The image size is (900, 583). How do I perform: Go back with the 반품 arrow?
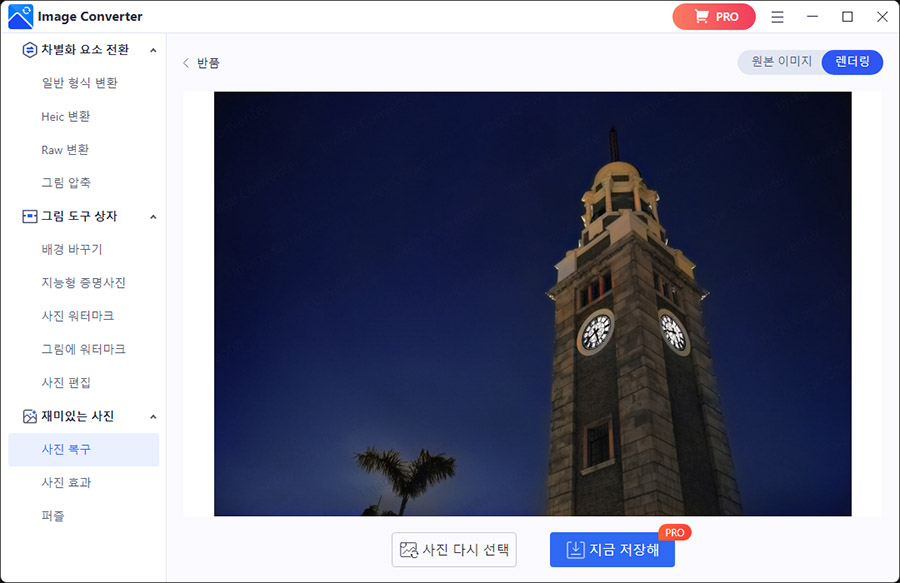pyautogui.click(x=186, y=63)
